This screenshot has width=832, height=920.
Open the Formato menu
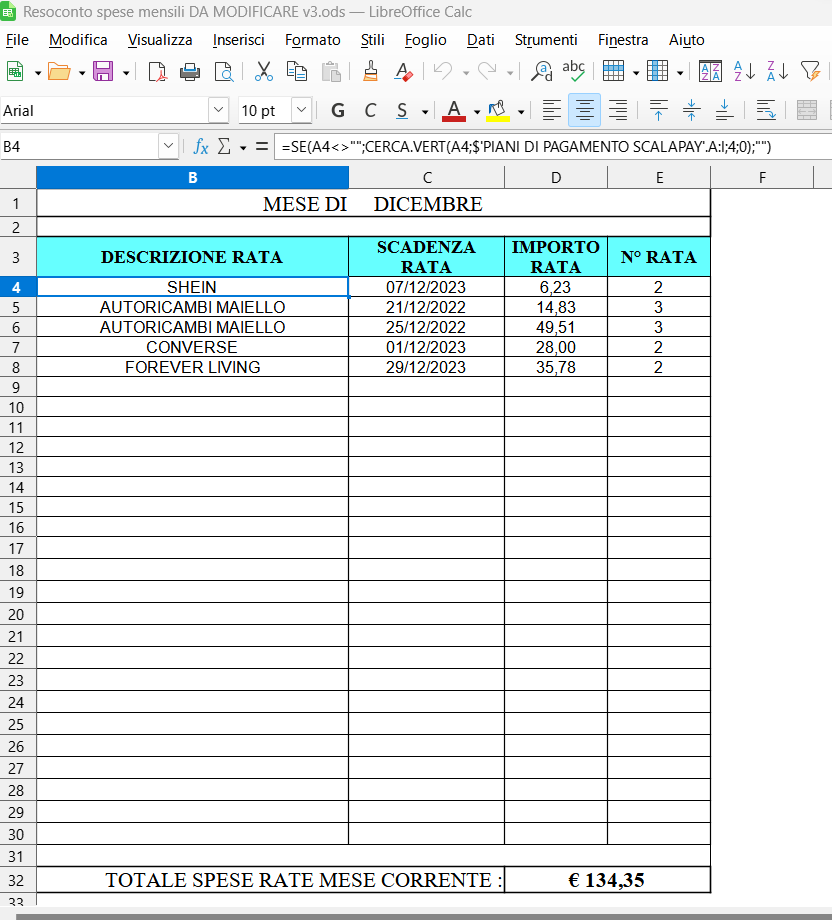(x=312, y=40)
